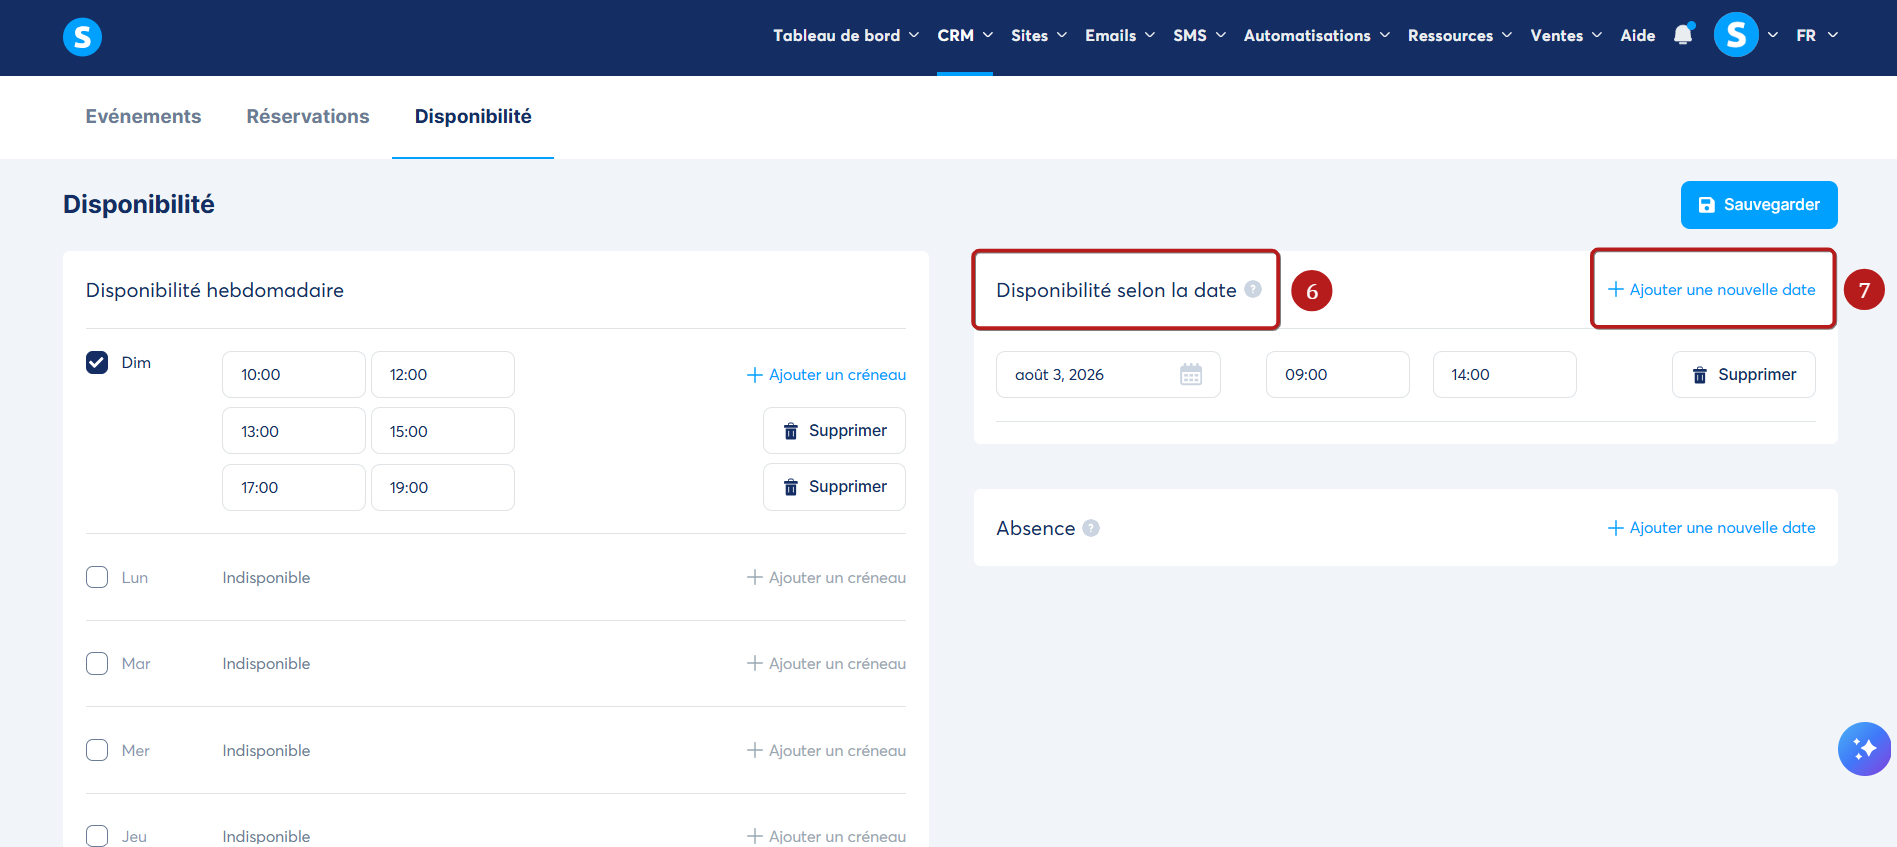Click the Systeme.io logo icon
The image size is (1897, 847).
[82, 37]
